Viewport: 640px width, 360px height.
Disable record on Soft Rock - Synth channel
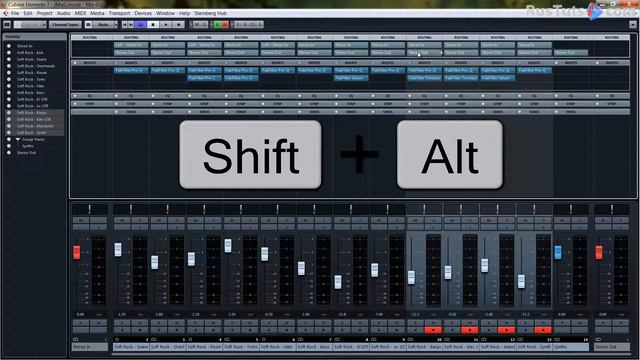[x=543, y=330]
